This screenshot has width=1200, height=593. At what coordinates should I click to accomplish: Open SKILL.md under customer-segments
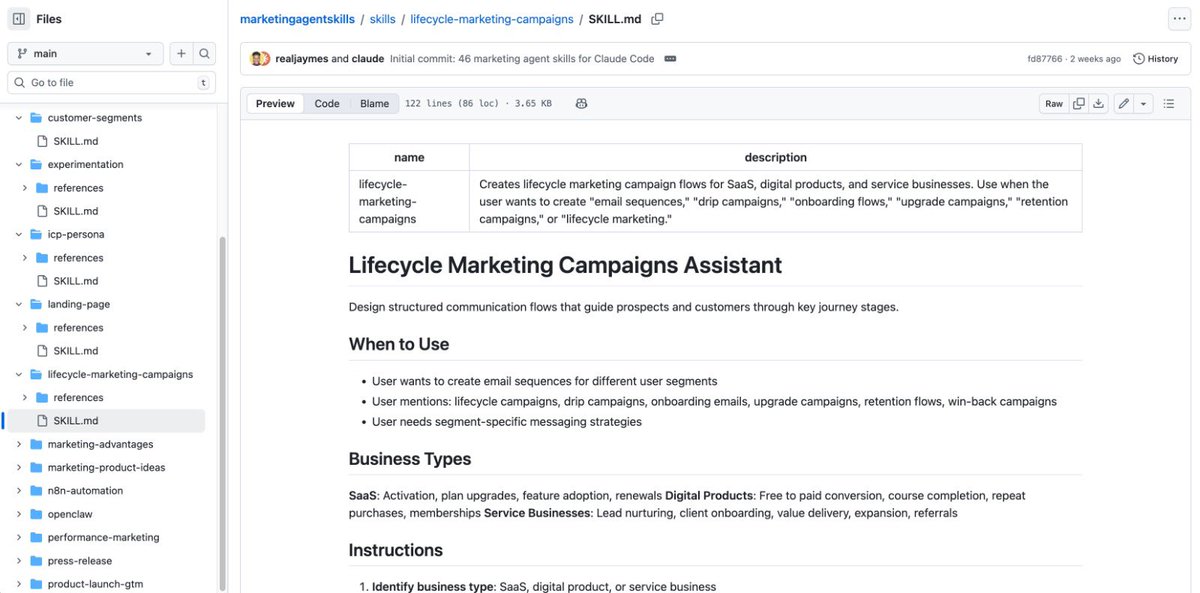click(x=76, y=141)
